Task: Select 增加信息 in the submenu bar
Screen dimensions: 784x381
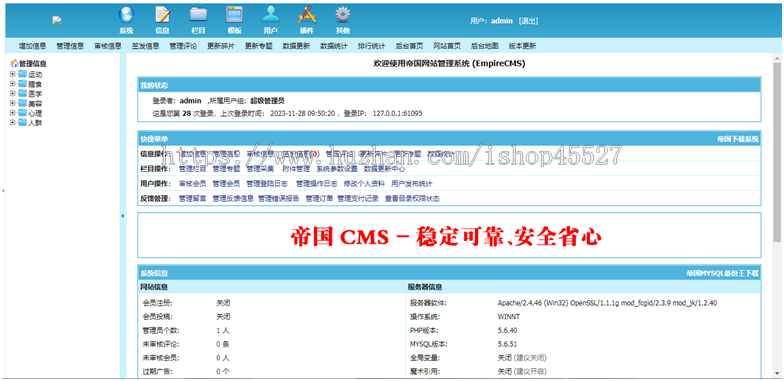Action: pyautogui.click(x=32, y=46)
